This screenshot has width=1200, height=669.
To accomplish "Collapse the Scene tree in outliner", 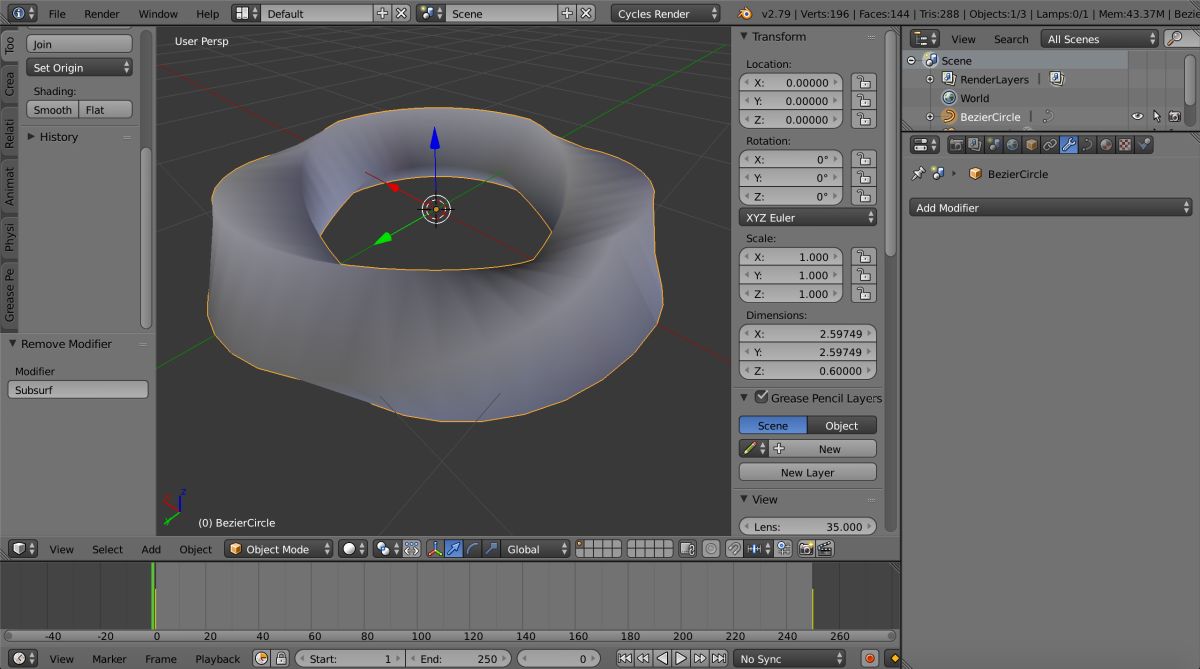I will pos(911,60).
